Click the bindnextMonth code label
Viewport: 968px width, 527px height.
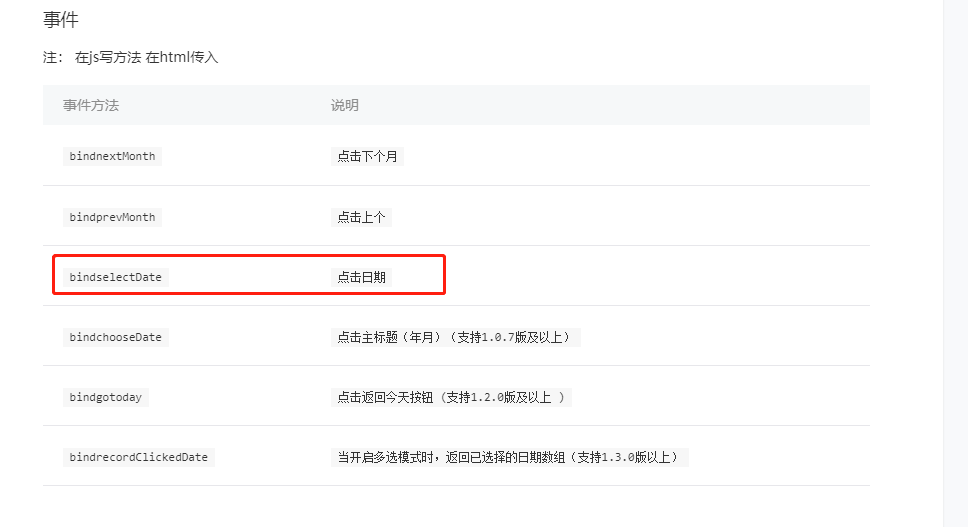tap(112, 156)
